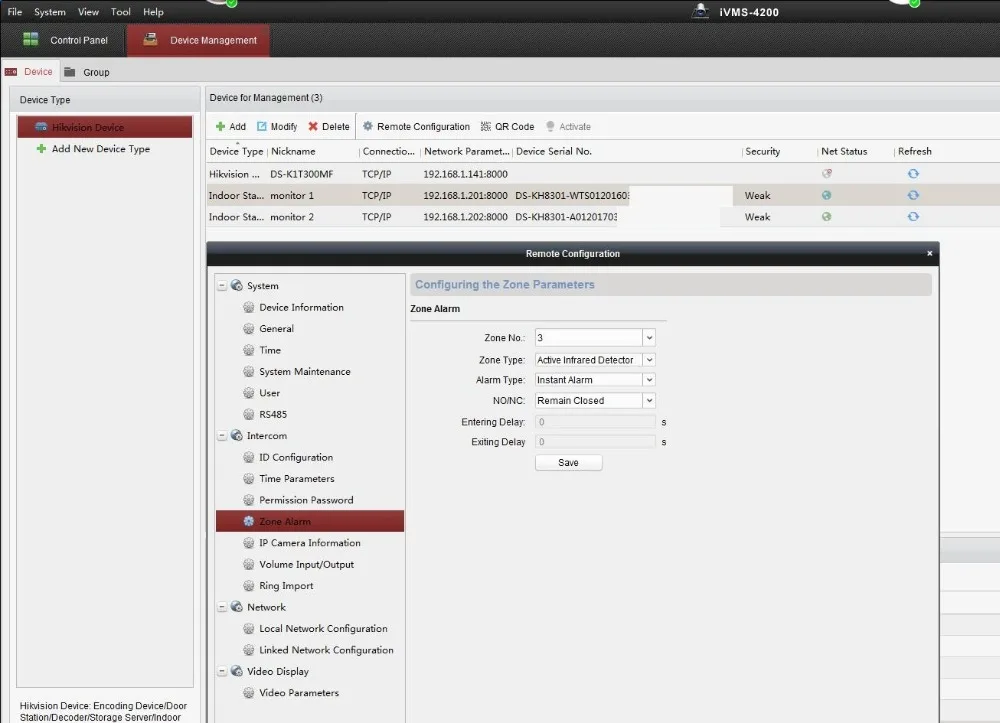
Task: Click the Device Information gear icon
Action: [249, 307]
